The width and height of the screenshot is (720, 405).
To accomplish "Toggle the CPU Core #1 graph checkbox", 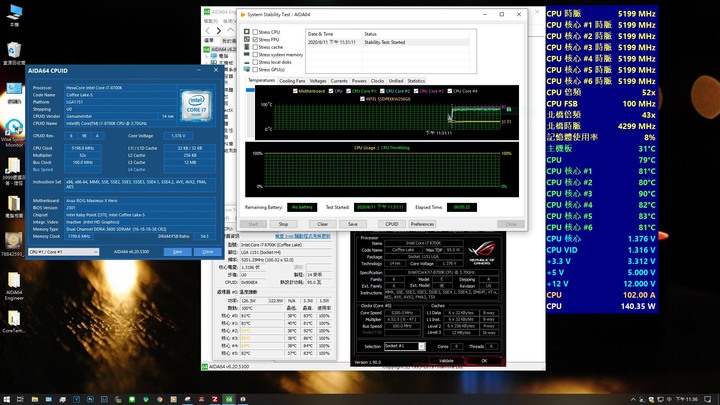I will [349, 91].
